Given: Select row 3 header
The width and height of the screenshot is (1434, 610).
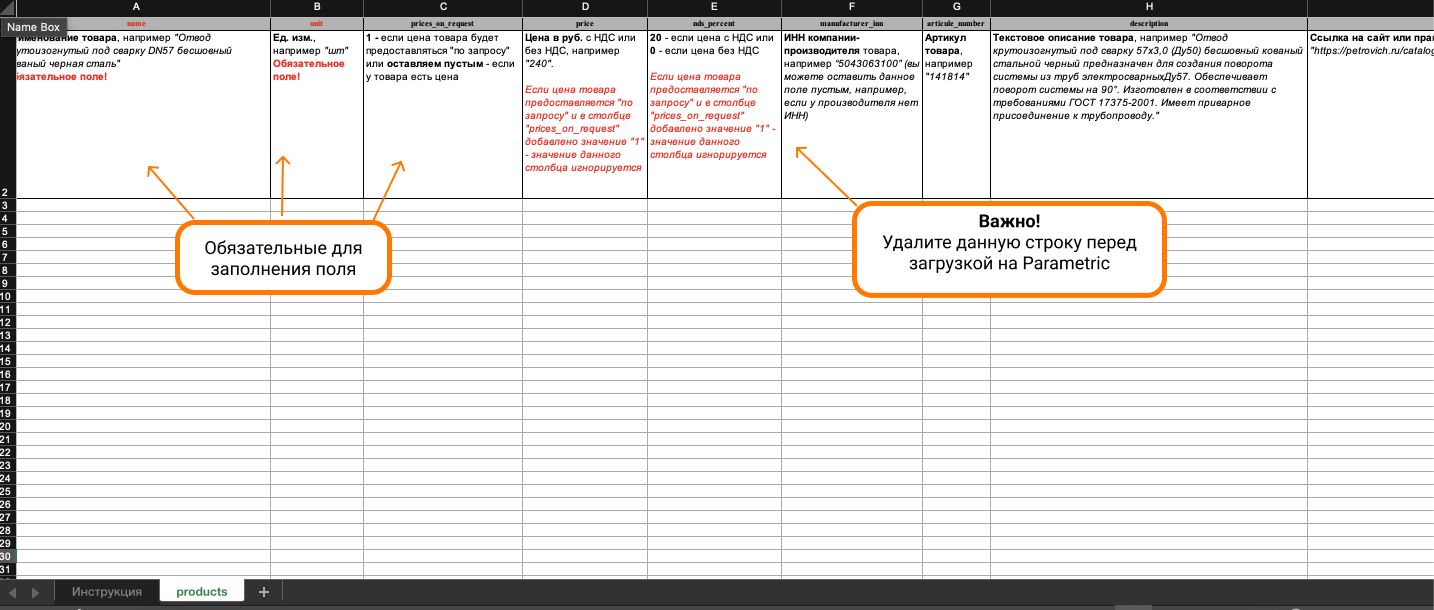Looking at the screenshot, I should point(8,205).
